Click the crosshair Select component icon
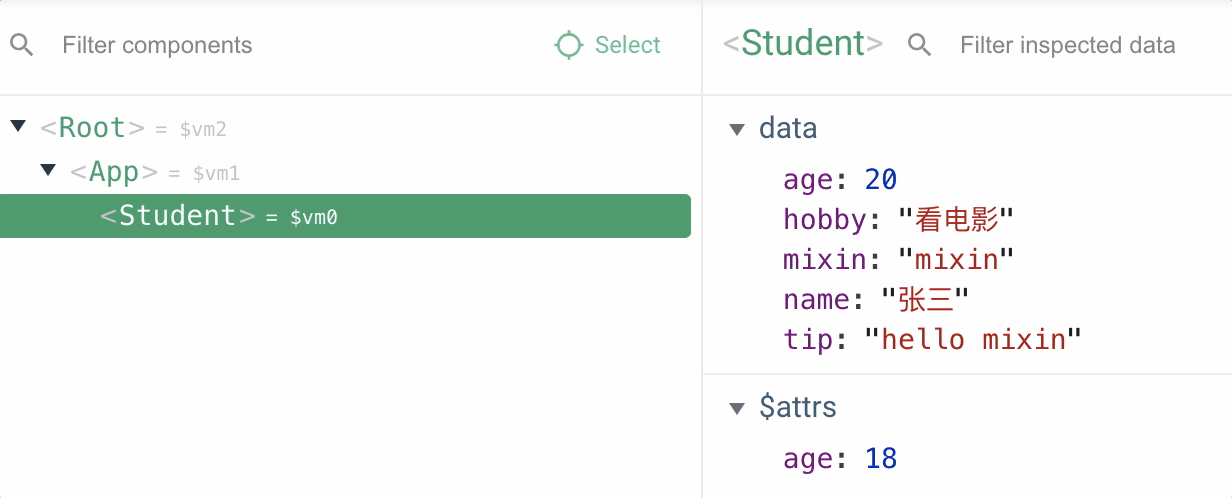Image resolution: width=1232 pixels, height=498 pixels. click(569, 45)
